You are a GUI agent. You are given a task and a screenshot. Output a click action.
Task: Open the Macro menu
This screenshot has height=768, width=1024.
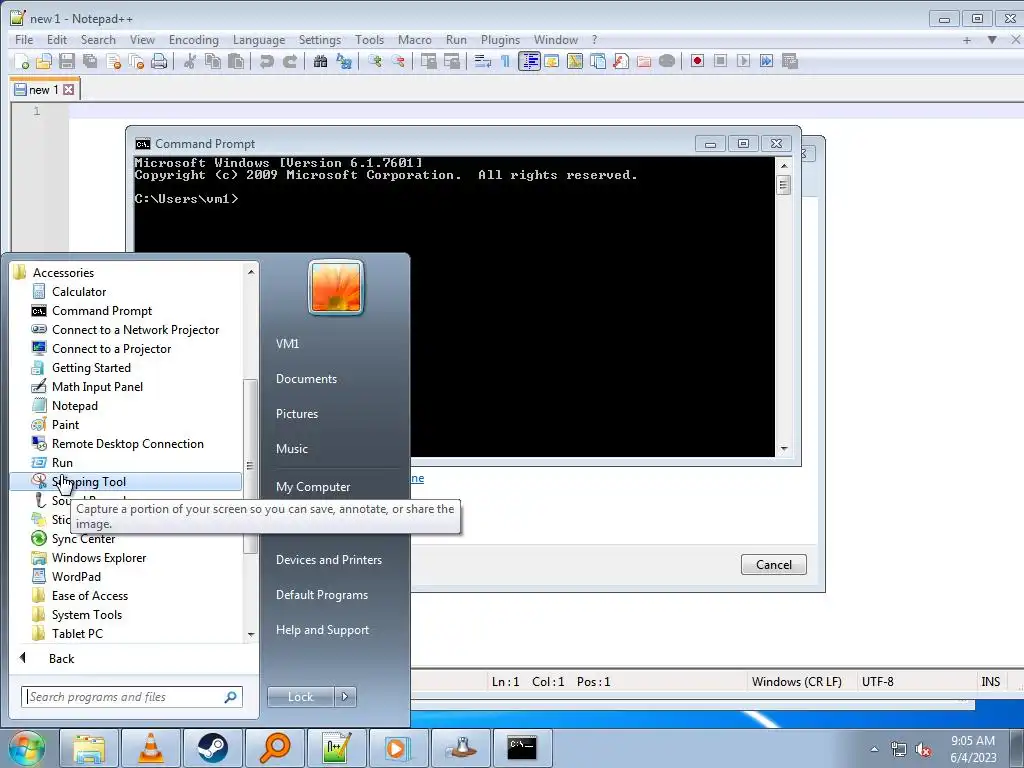pos(415,40)
